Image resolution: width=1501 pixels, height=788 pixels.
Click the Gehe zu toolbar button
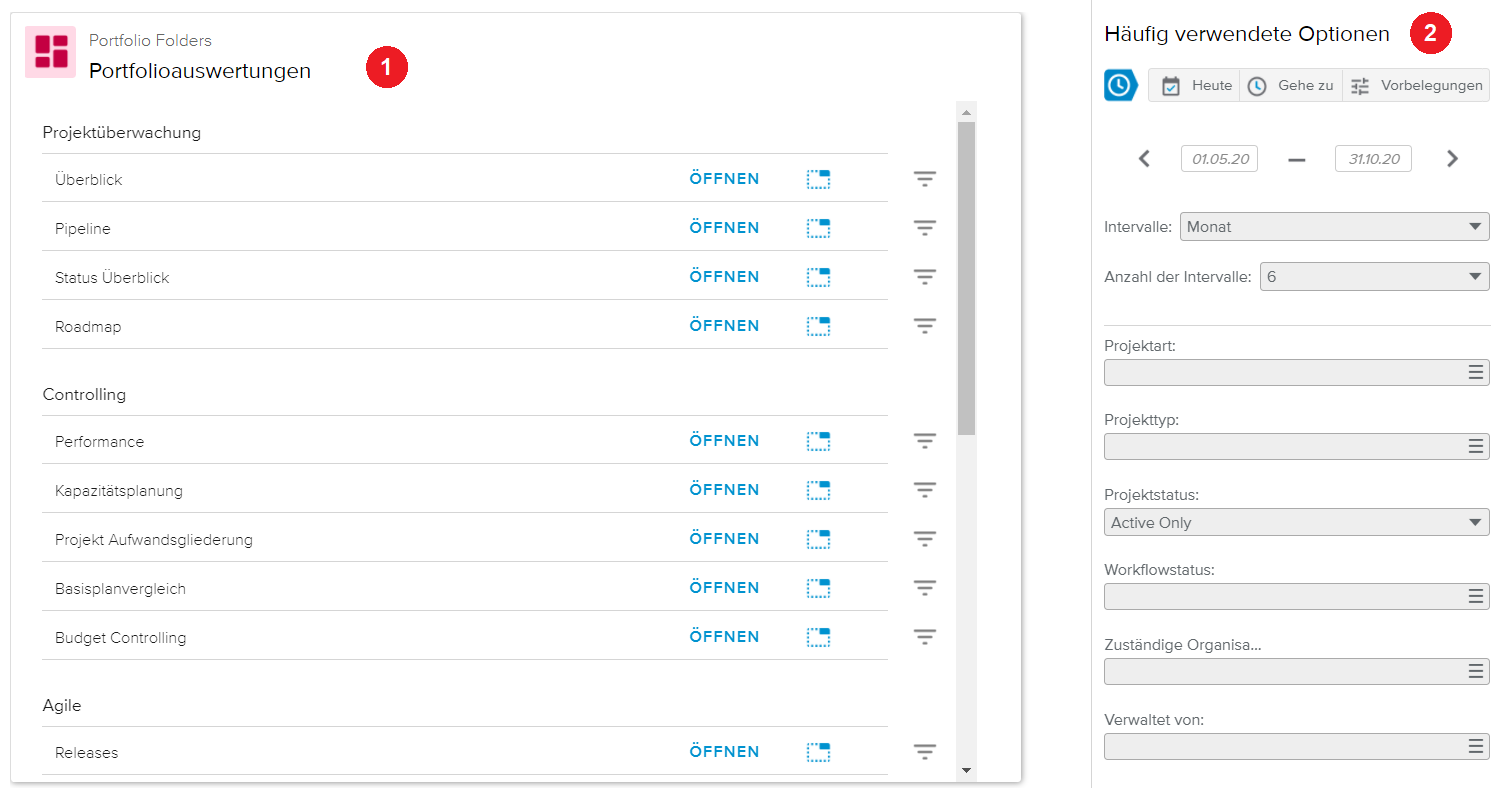(1291, 86)
